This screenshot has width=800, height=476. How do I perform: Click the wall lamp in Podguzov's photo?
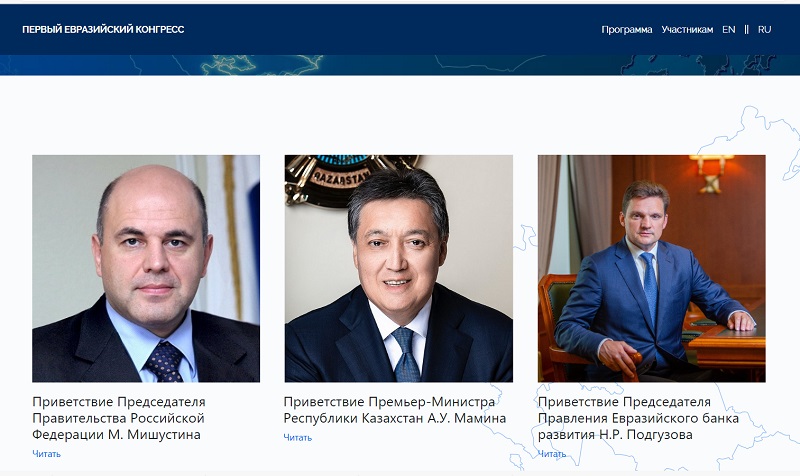coord(711,172)
